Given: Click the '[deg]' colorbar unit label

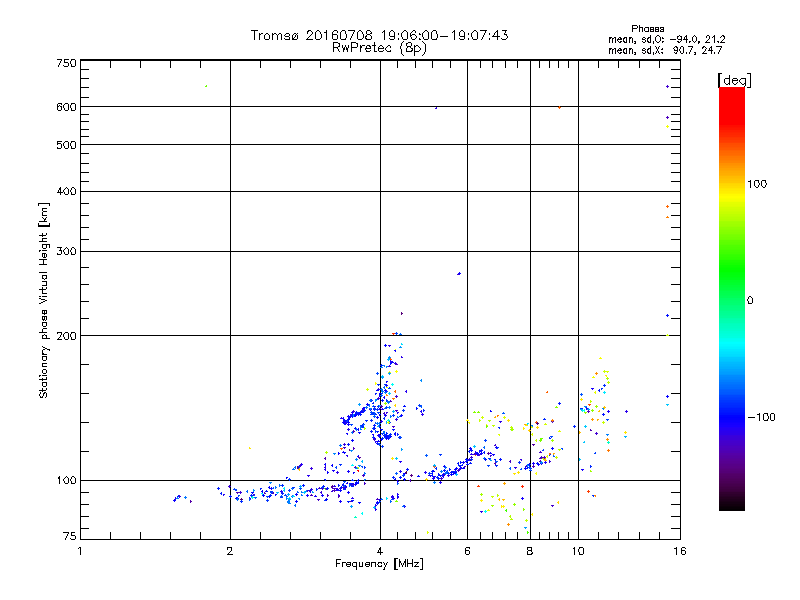Looking at the screenshot, I should coord(734,80).
